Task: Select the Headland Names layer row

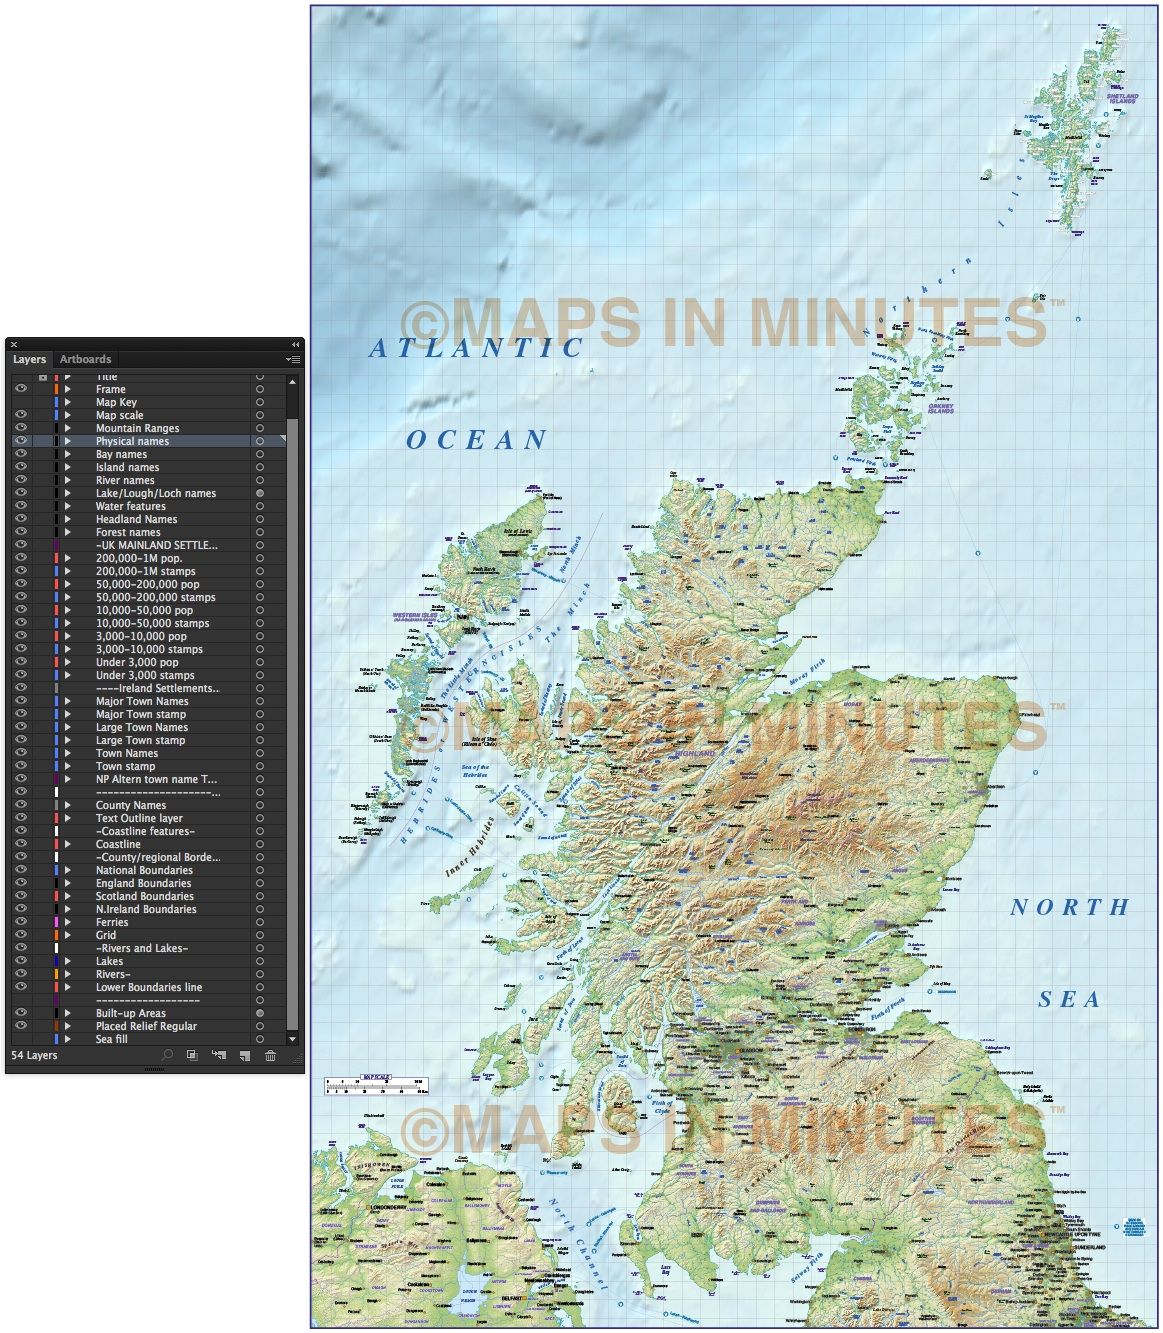Action: point(148,519)
